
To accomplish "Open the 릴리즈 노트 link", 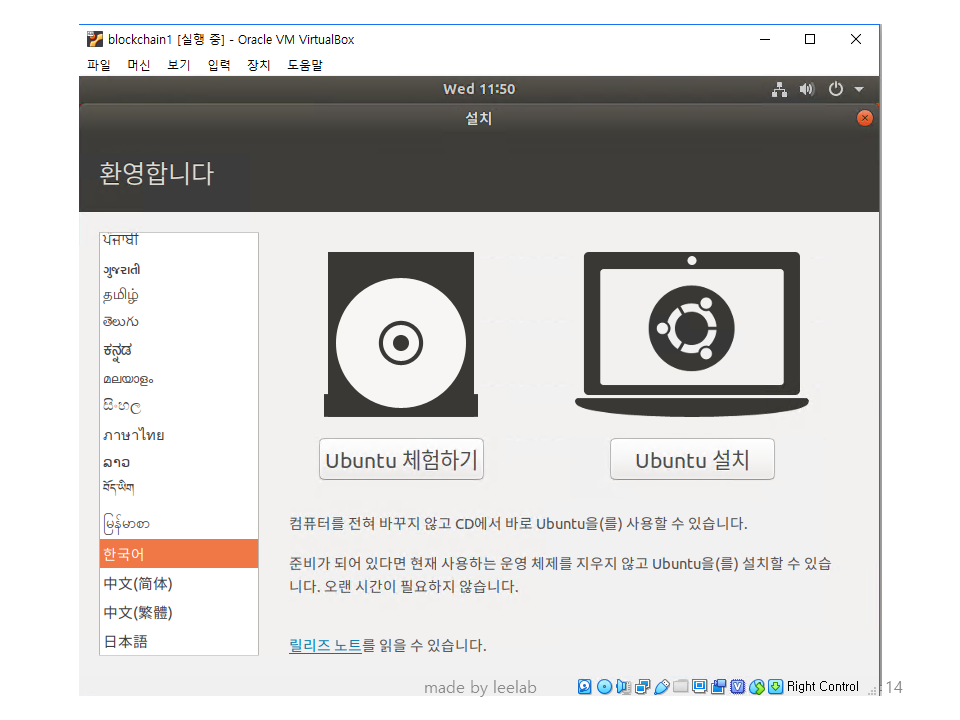I will (x=325, y=645).
